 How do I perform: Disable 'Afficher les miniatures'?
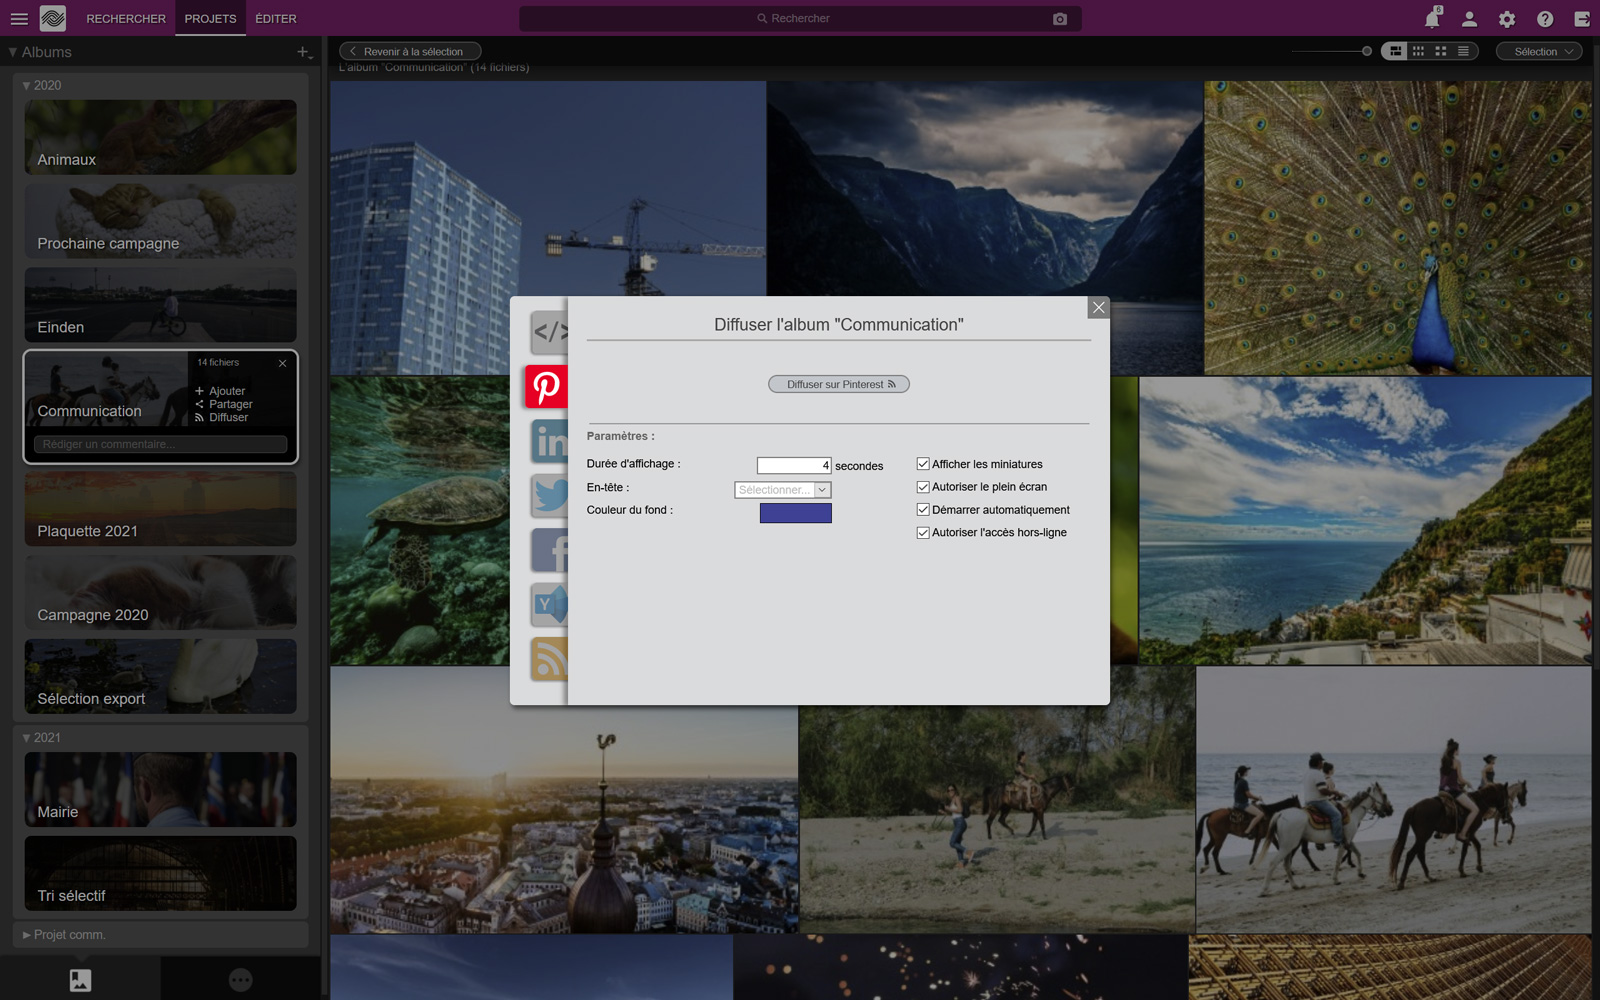[x=922, y=463]
